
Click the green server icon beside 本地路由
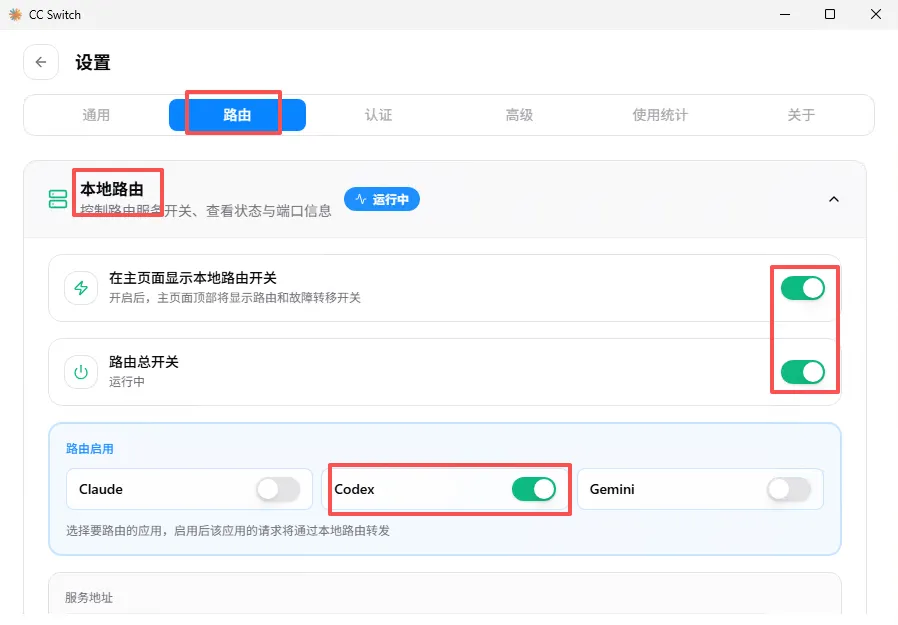(x=58, y=199)
